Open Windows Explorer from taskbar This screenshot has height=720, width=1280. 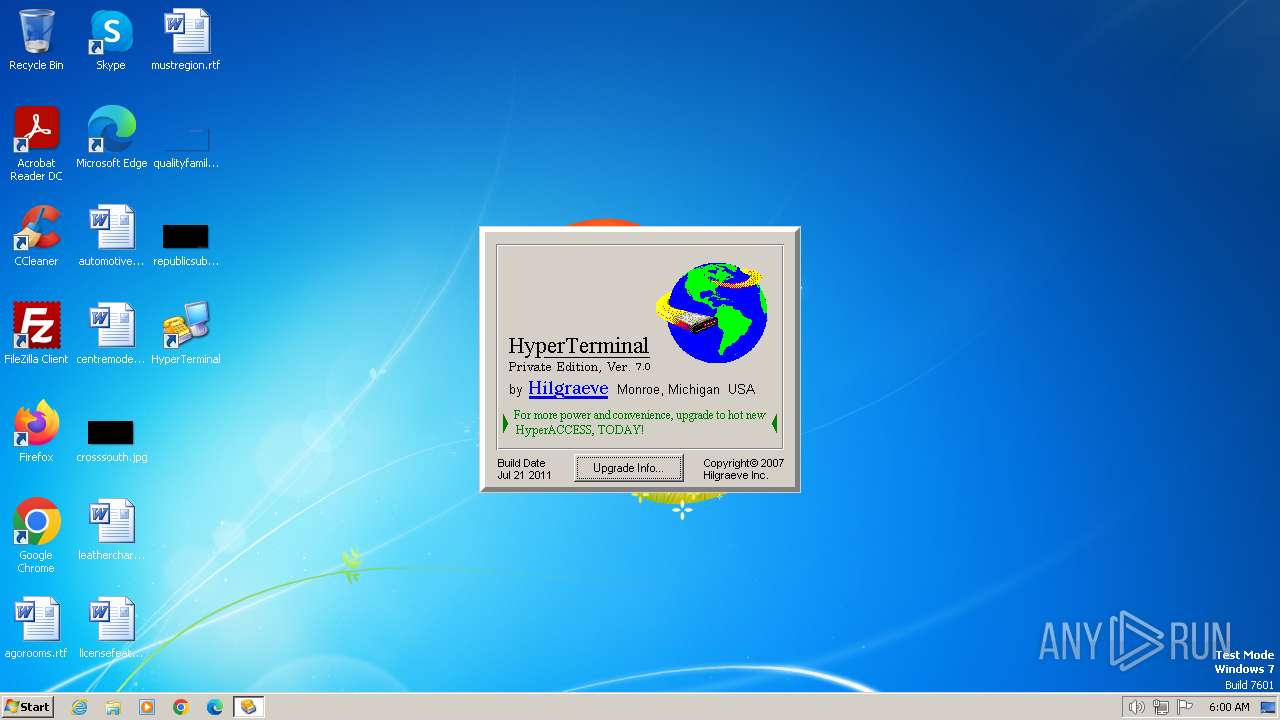[x=113, y=707]
